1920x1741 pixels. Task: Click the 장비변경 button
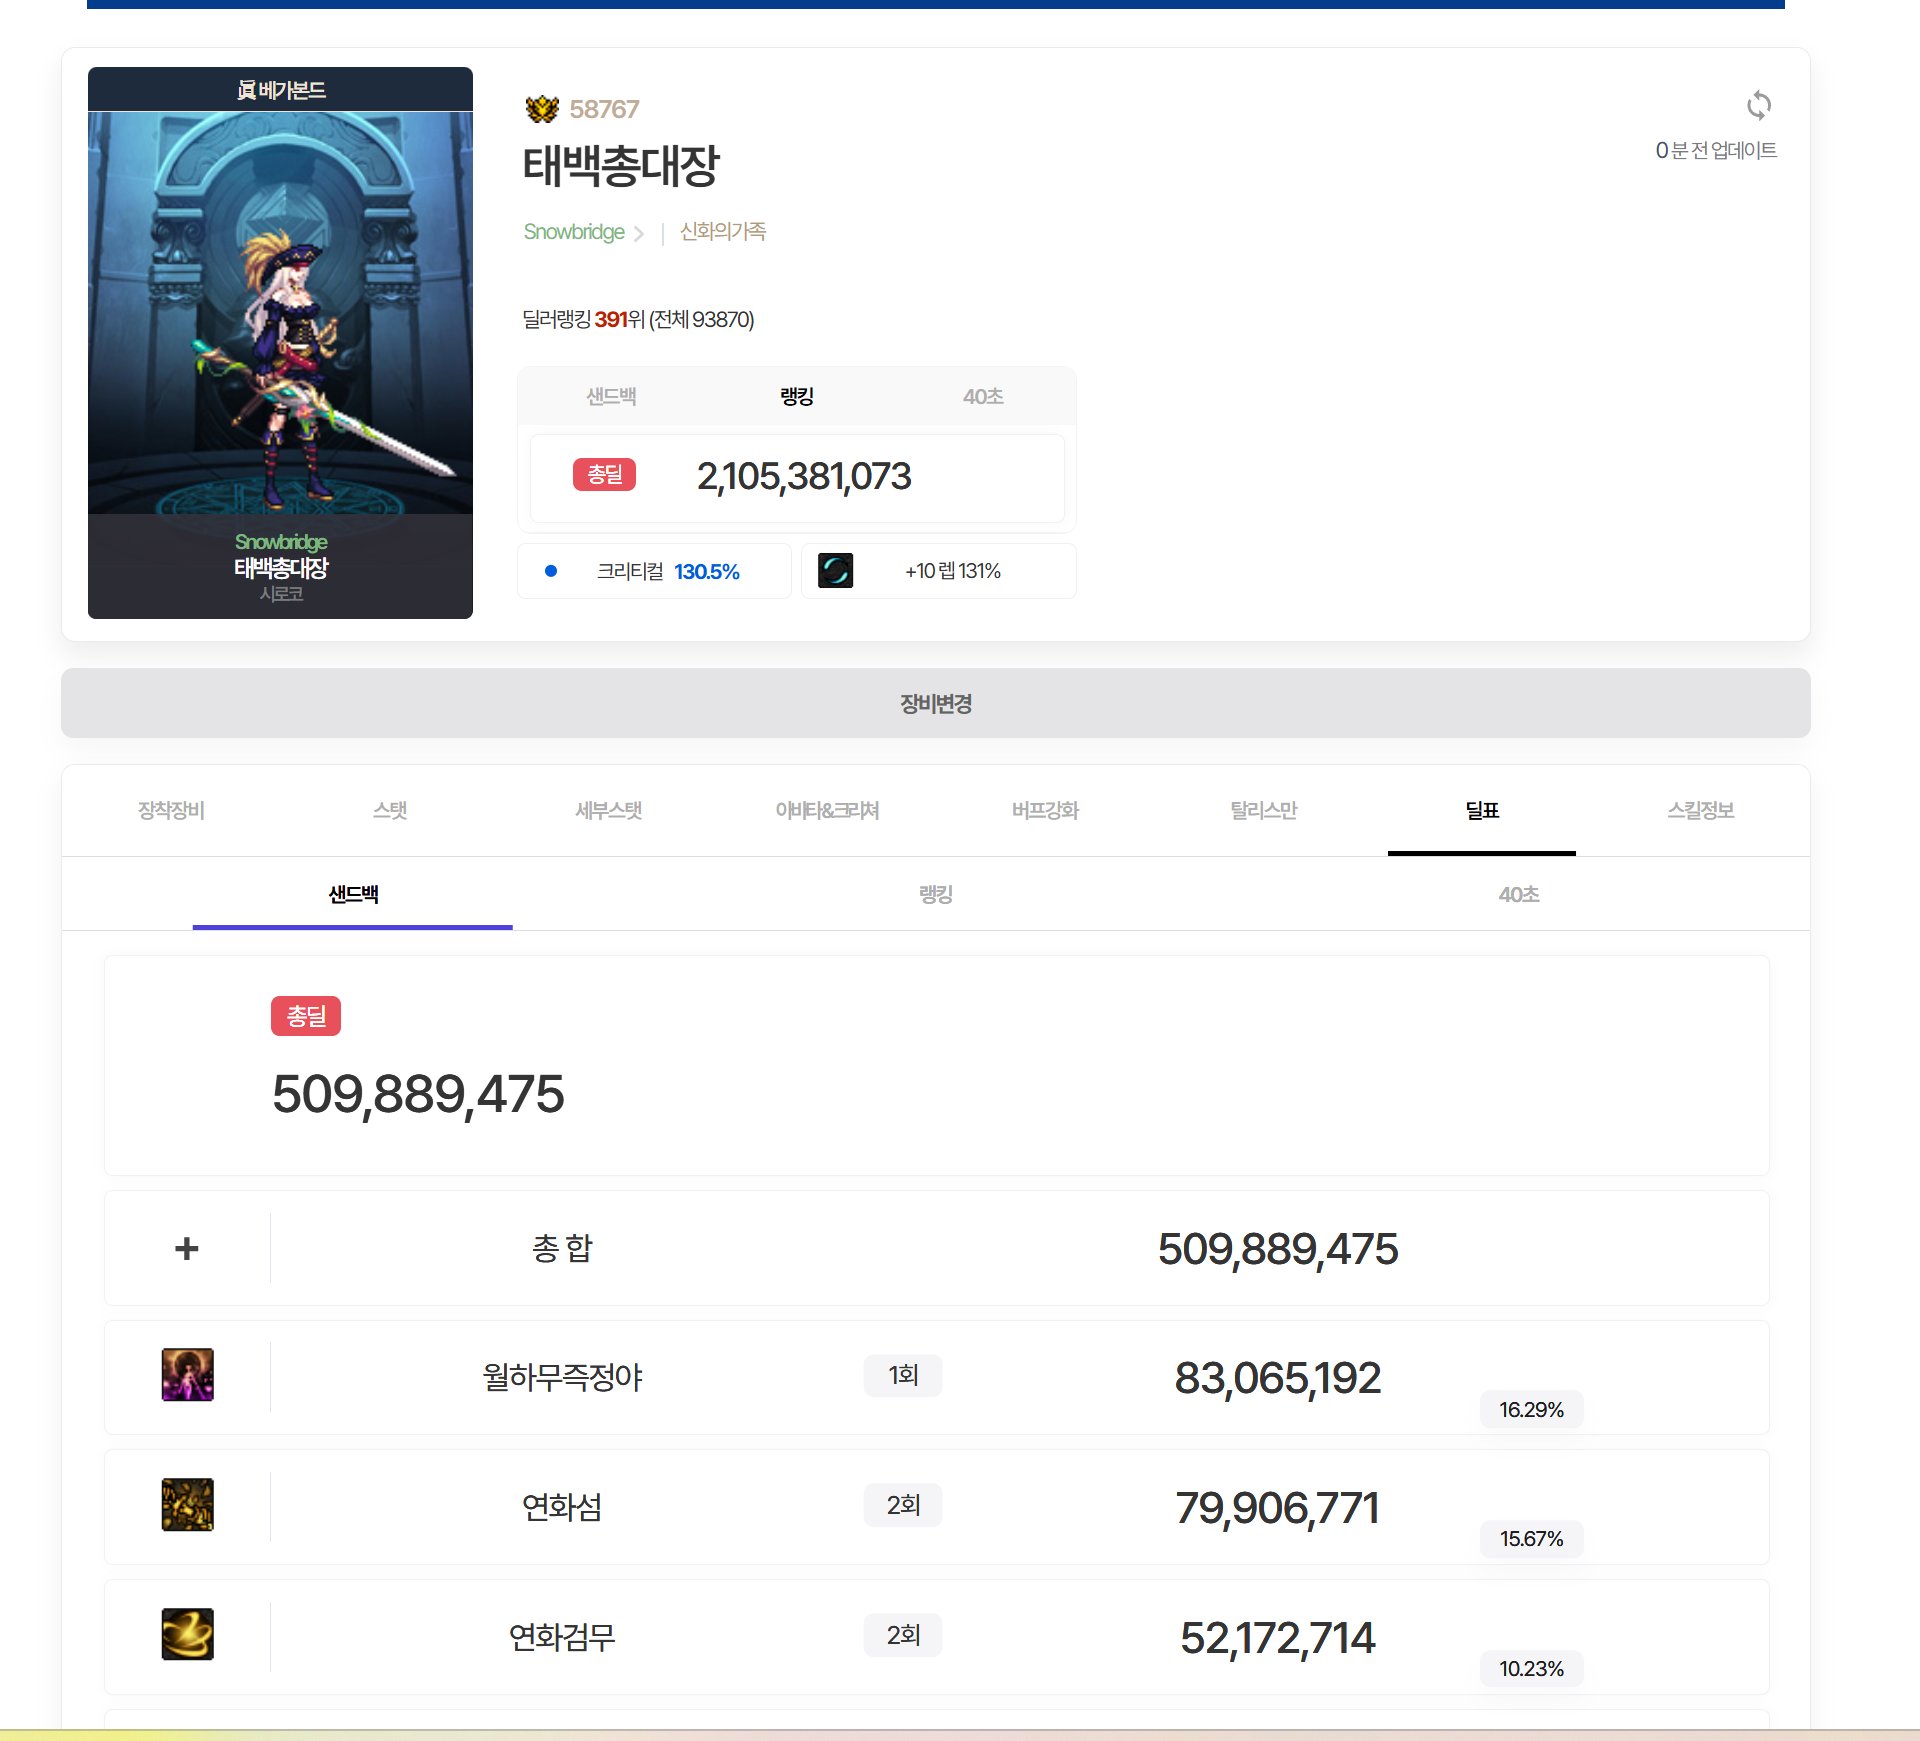pos(936,703)
